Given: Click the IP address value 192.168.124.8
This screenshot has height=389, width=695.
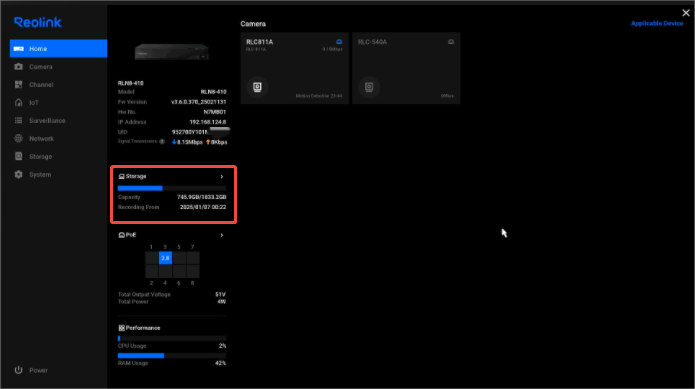Looking at the screenshot, I should [x=208, y=122].
